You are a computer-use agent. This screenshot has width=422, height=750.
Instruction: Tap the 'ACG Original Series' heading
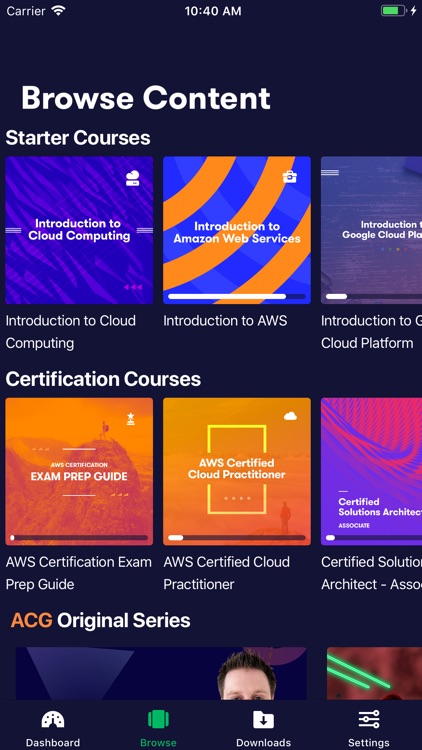pos(100,620)
